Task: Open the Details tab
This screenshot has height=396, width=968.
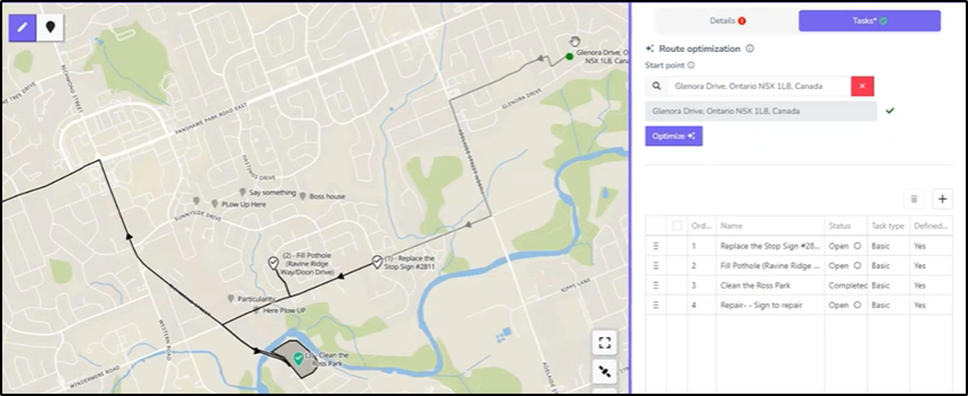Action: [727, 20]
